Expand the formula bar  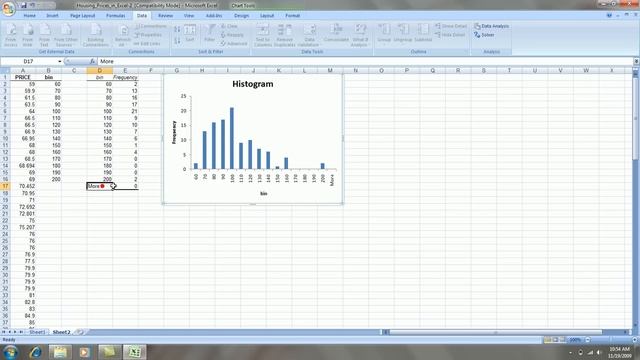(x=636, y=61)
